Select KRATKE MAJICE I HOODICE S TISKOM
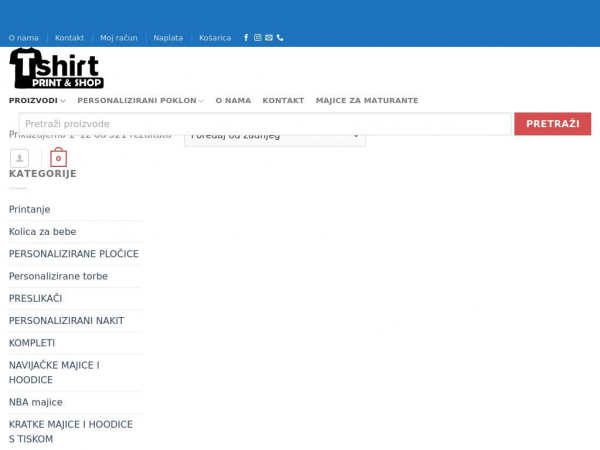 click(x=71, y=432)
